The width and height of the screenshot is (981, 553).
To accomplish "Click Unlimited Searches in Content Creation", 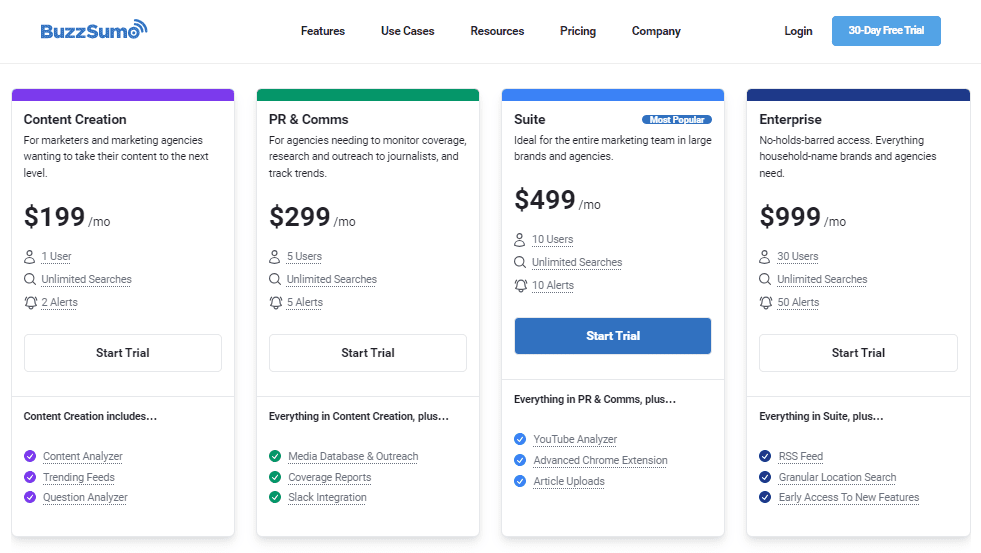I will coord(86,279).
